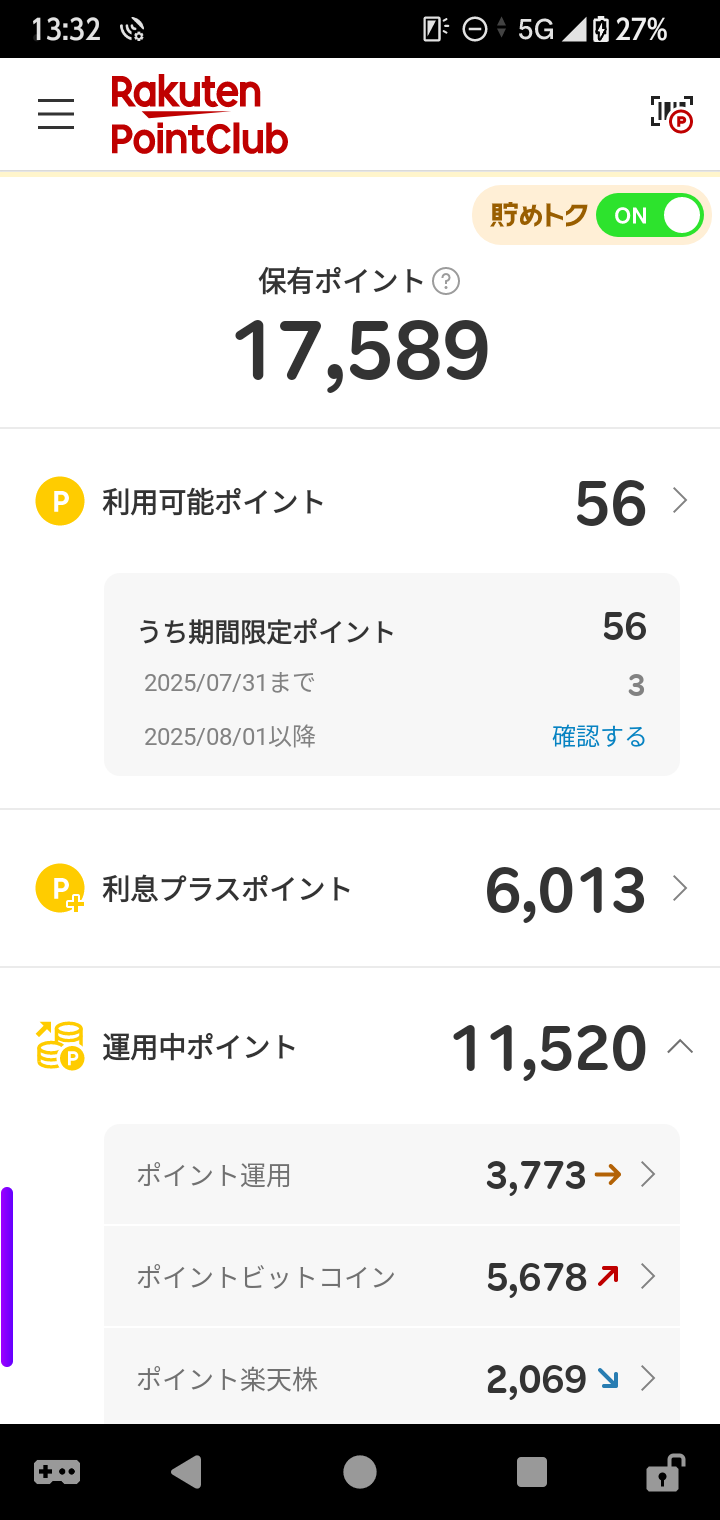Image resolution: width=720 pixels, height=1520 pixels.
Task: Turn off the 貯めトク toggle
Action: pos(650,216)
